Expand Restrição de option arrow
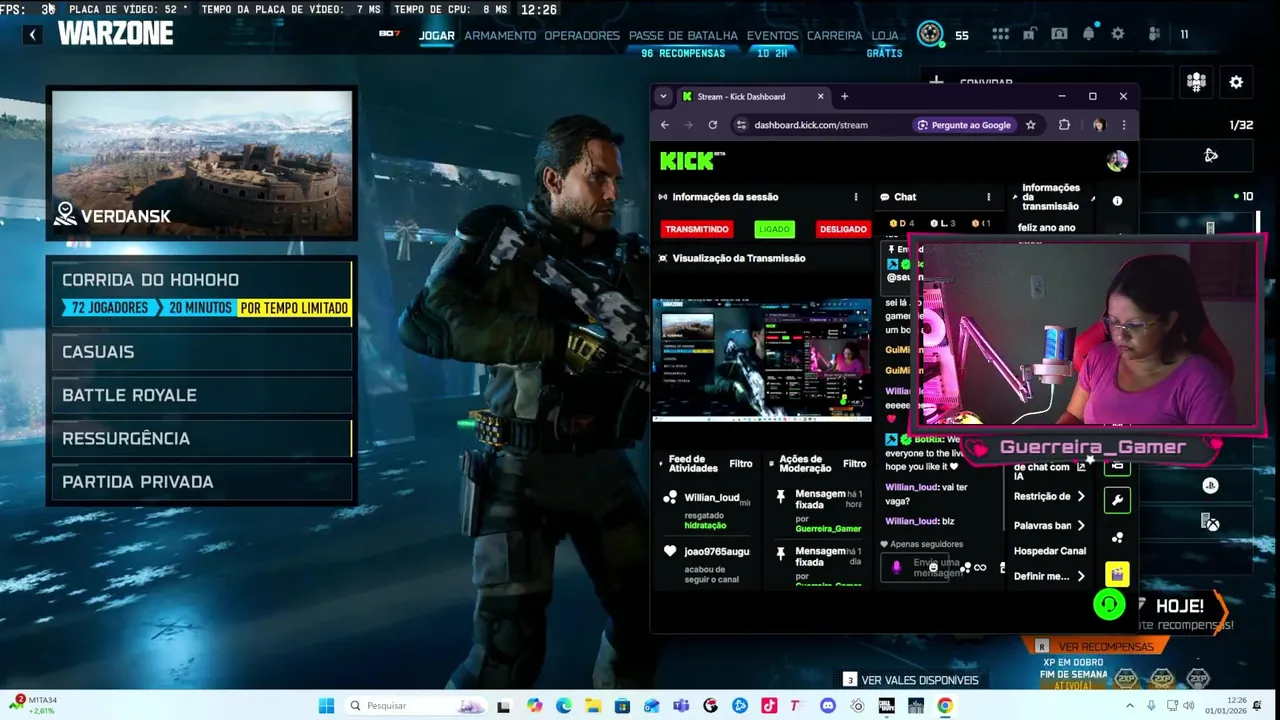 click(1081, 497)
